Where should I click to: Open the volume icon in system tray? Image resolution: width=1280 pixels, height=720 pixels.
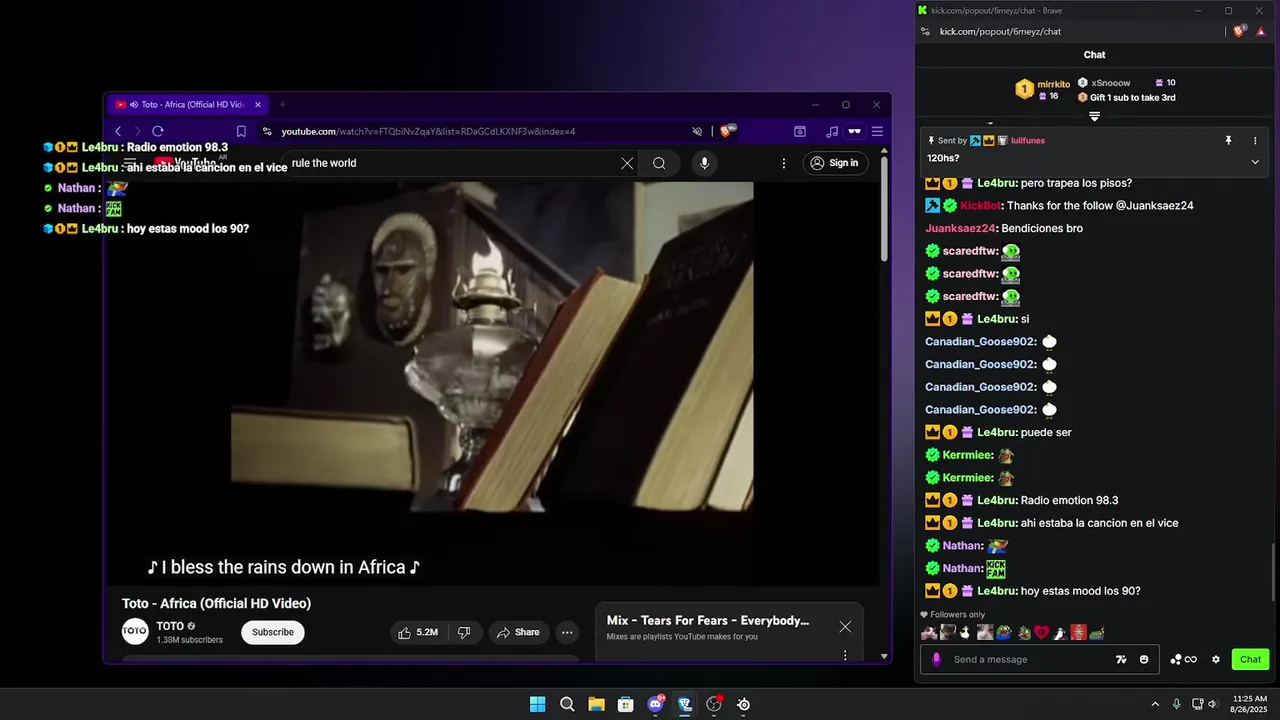click(x=1212, y=704)
